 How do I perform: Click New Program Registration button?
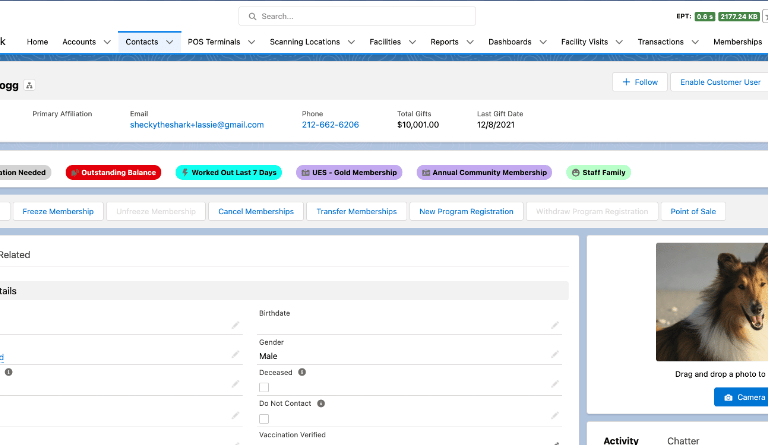click(x=466, y=211)
